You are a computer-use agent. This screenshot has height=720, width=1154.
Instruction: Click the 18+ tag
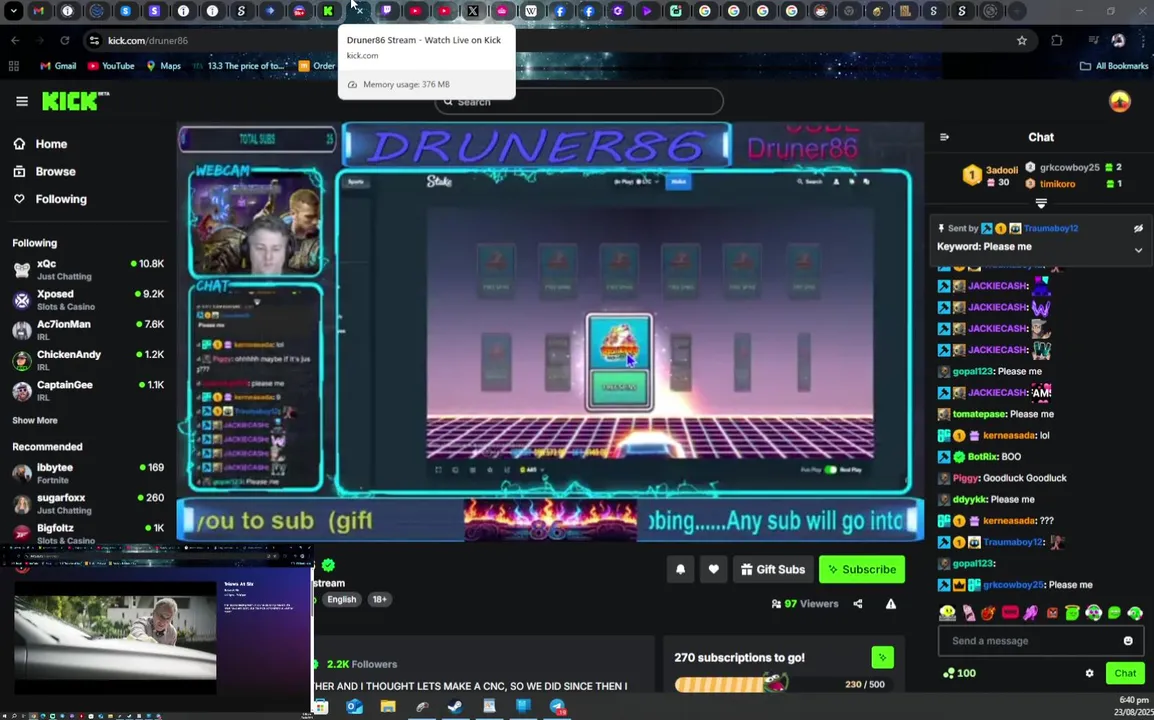(379, 599)
